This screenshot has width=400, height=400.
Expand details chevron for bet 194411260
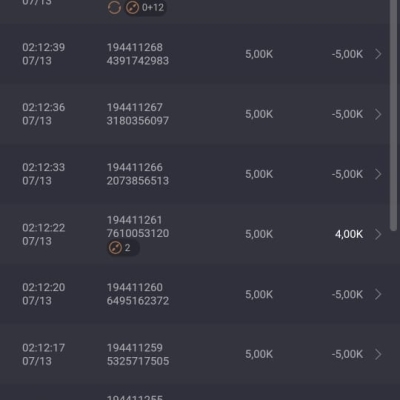(378, 294)
